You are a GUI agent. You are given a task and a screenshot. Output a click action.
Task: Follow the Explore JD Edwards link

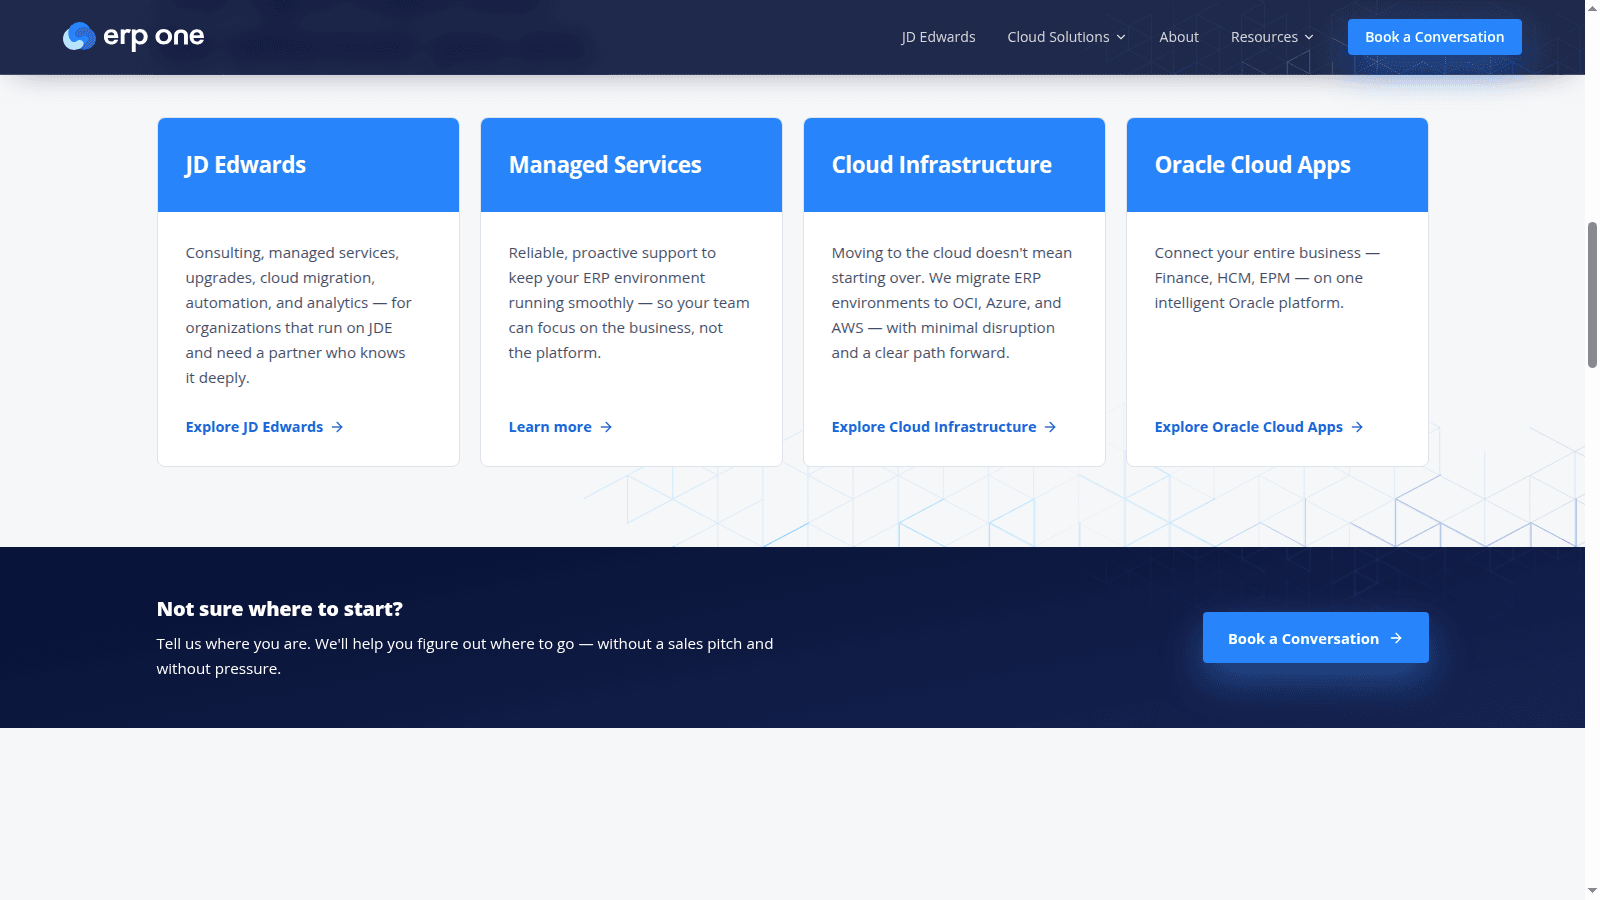(x=264, y=427)
